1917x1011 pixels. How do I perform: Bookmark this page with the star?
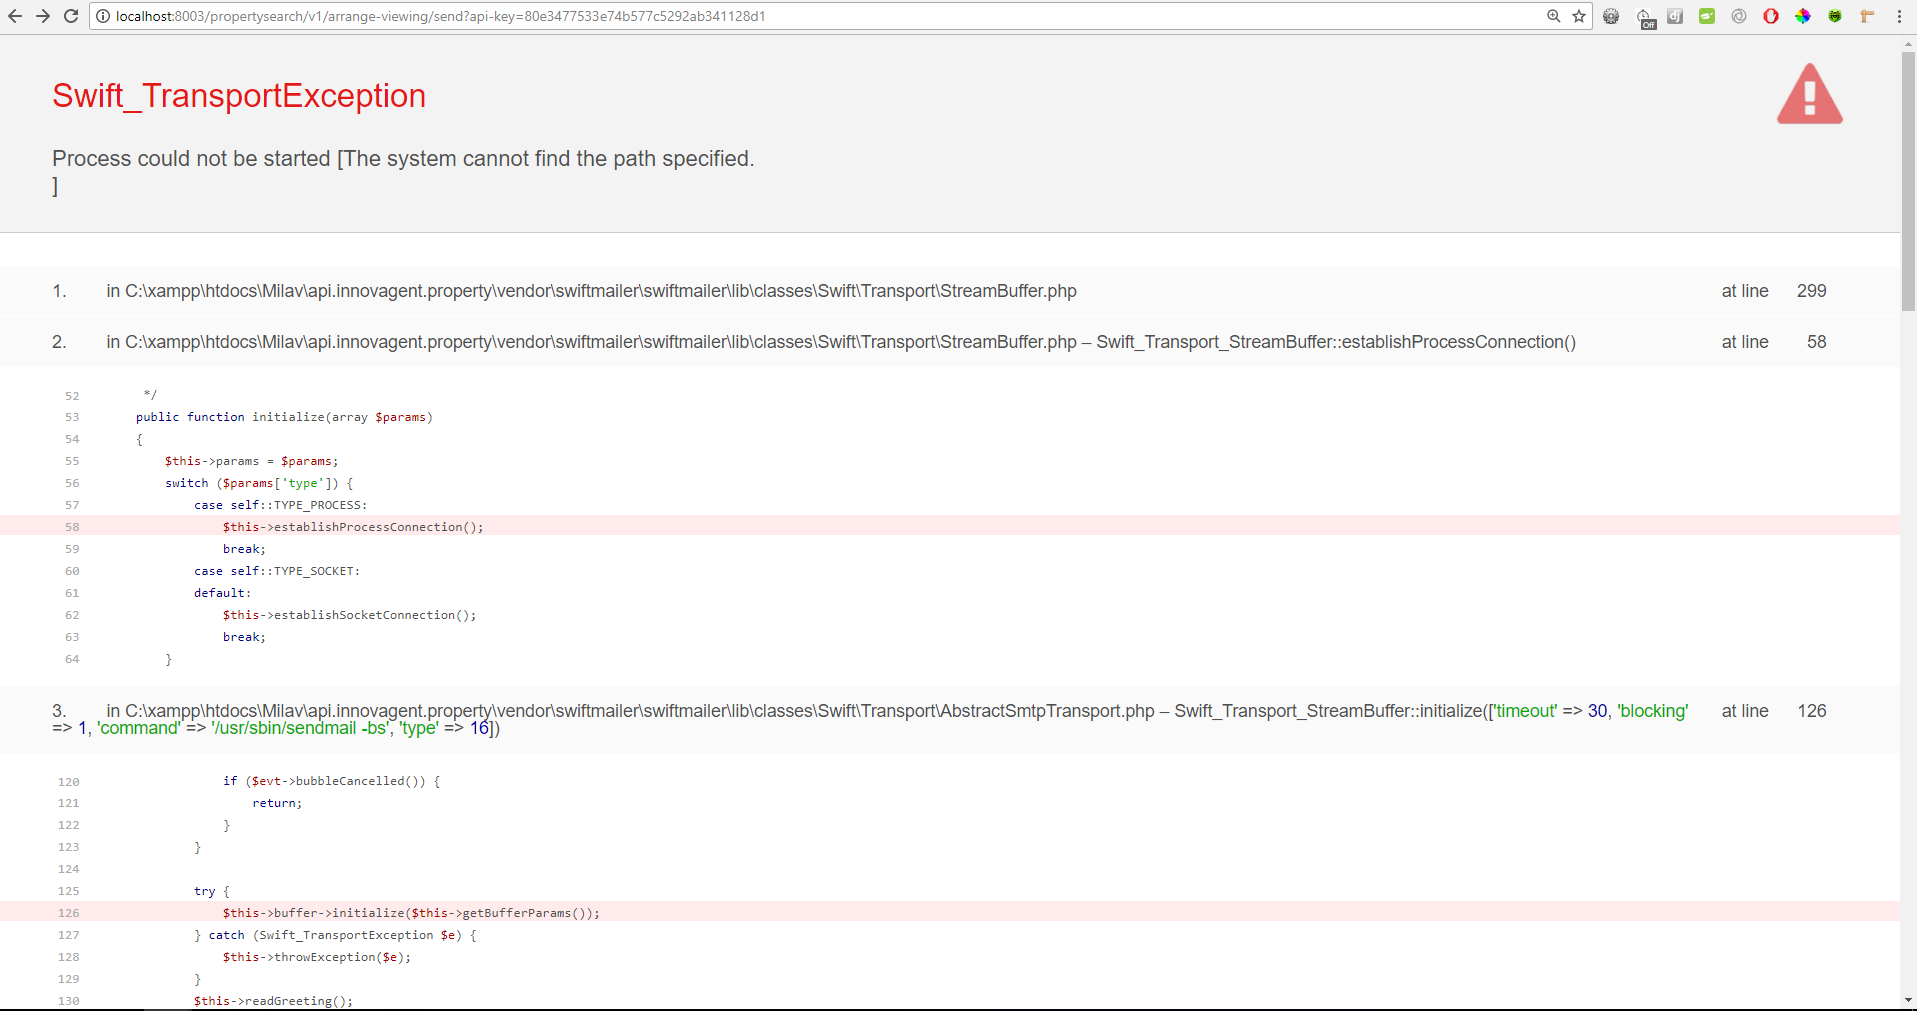(x=1579, y=16)
